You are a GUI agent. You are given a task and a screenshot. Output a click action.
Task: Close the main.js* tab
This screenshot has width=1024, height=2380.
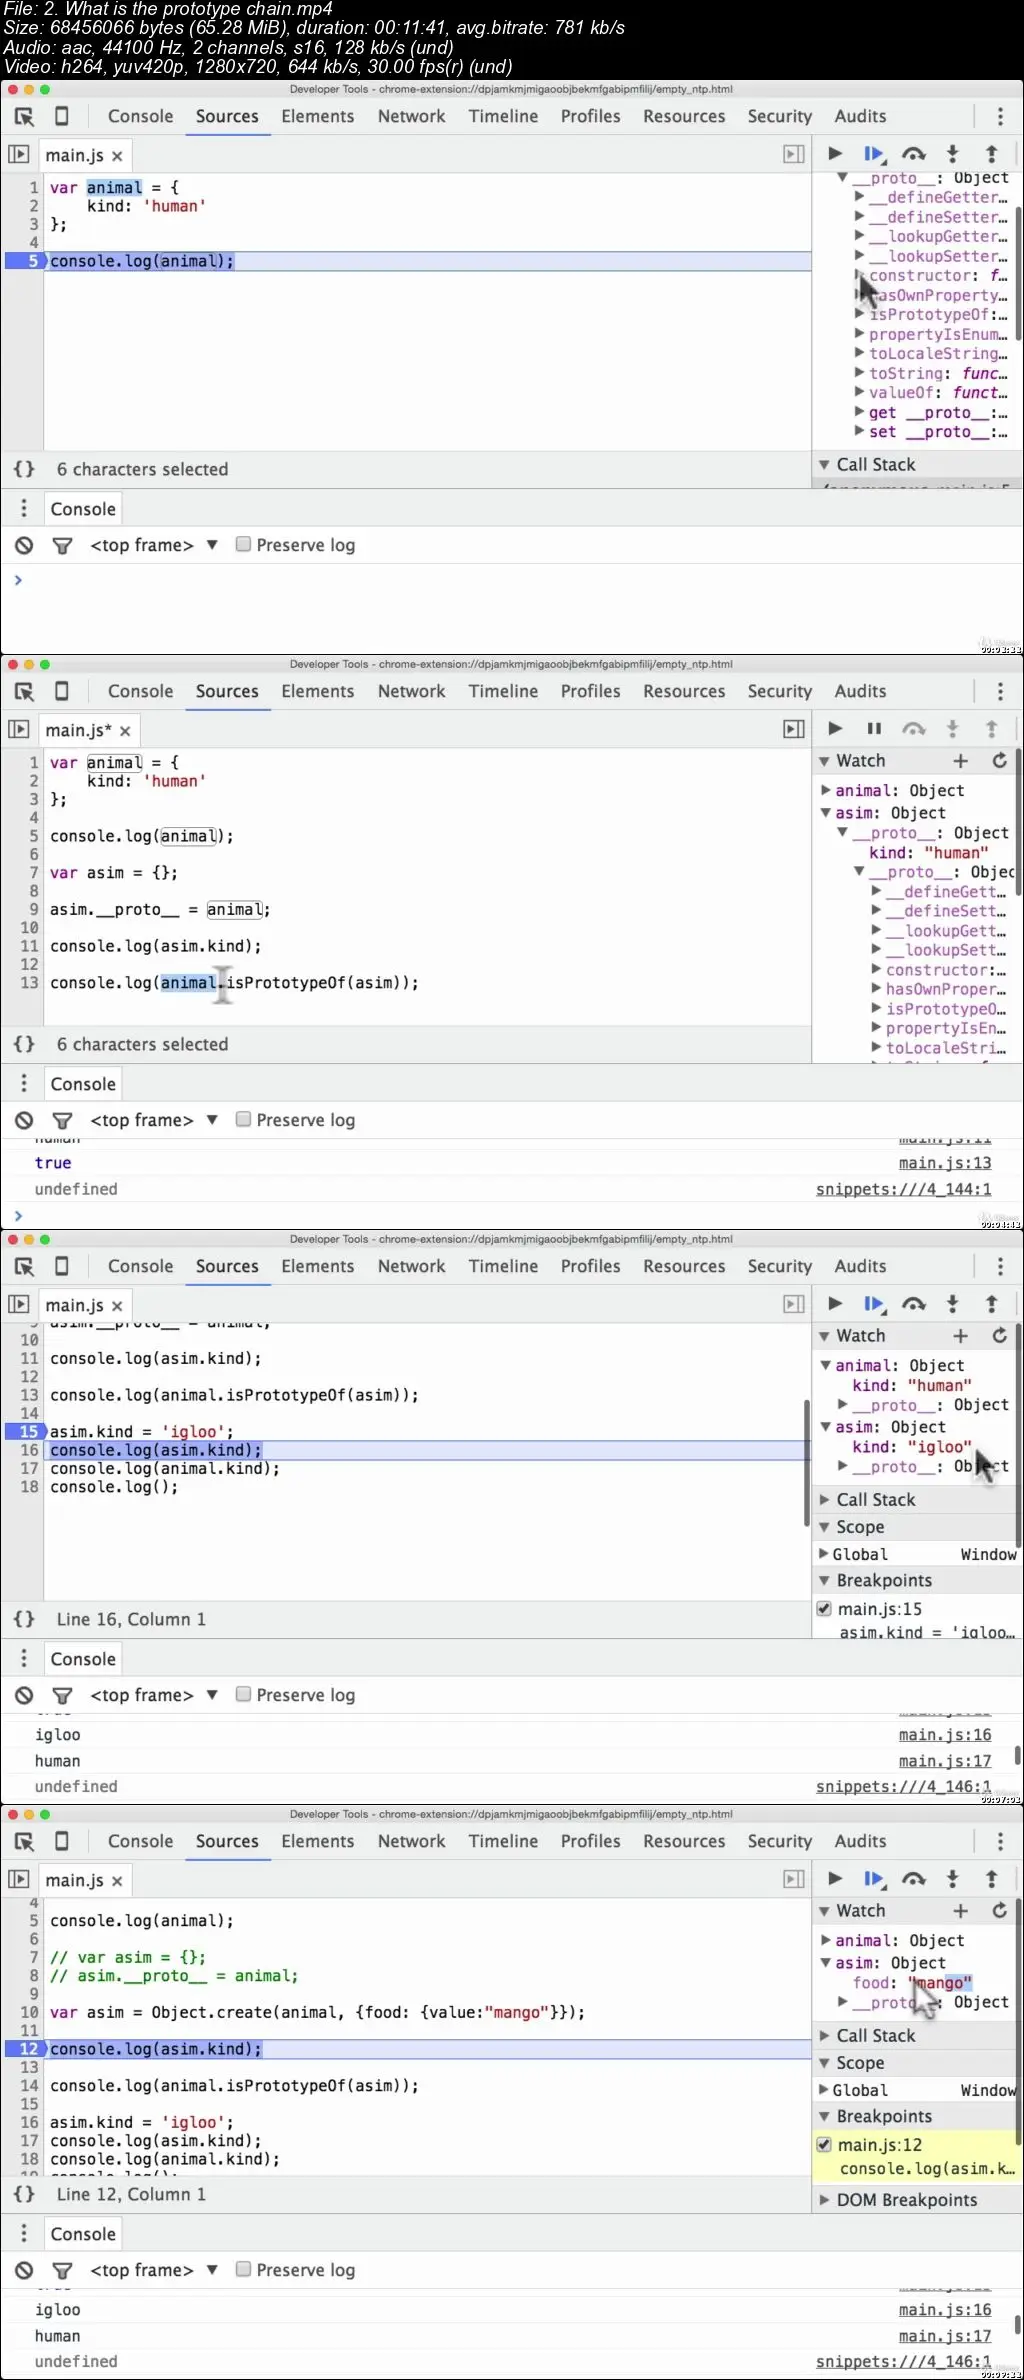tap(125, 731)
